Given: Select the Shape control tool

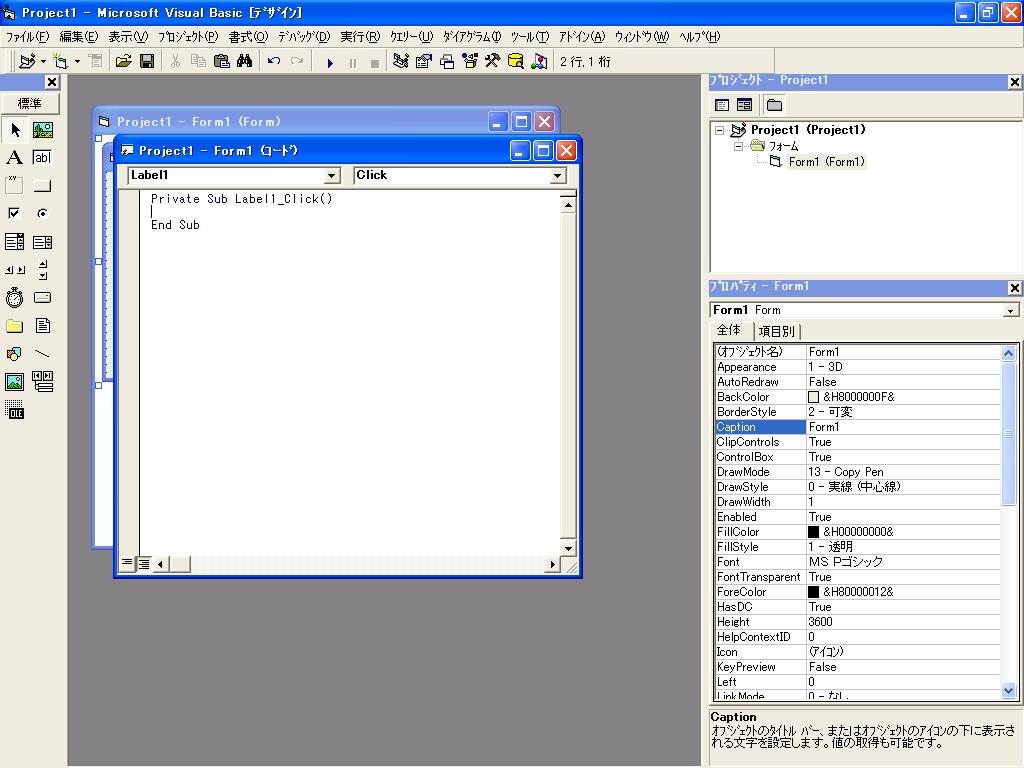Looking at the screenshot, I should (x=14, y=354).
